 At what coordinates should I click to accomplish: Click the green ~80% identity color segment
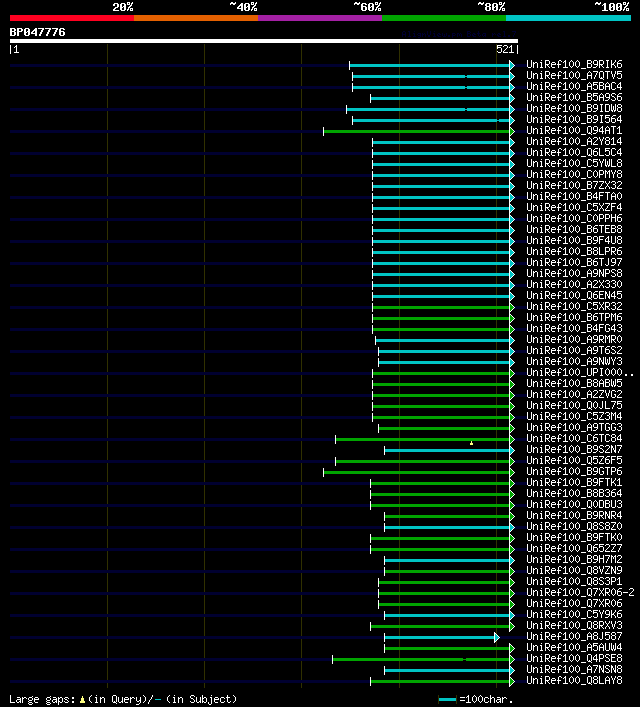[x=444, y=18]
